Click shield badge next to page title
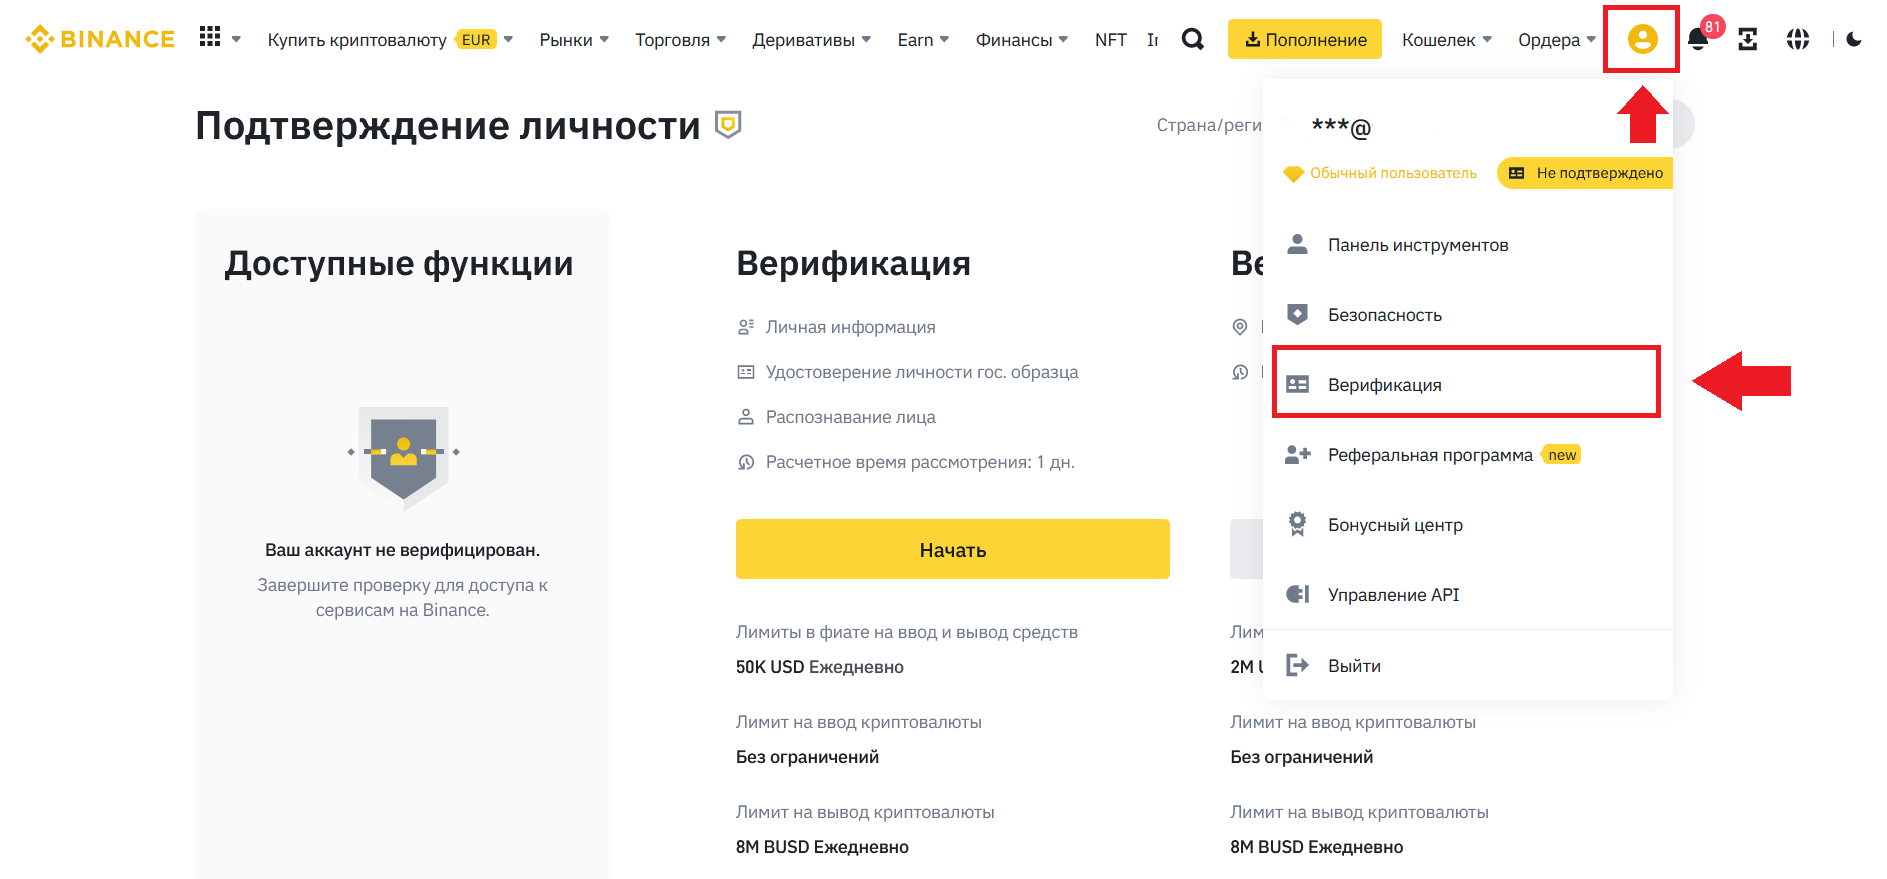The width and height of the screenshot is (1887, 879). coord(728,125)
